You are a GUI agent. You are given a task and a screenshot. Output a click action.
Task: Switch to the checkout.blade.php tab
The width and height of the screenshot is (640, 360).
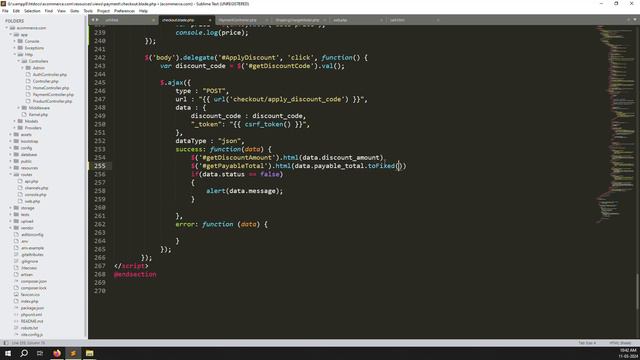click(x=178, y=20)
